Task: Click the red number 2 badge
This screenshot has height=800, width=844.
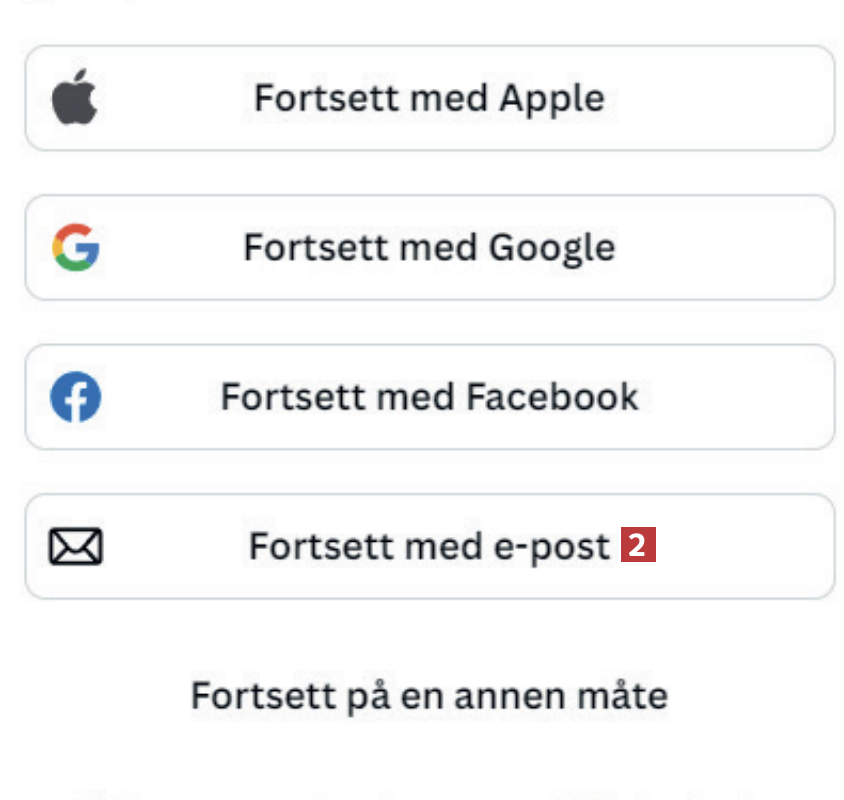Action: pyautogui.click(x=639, y=546)
